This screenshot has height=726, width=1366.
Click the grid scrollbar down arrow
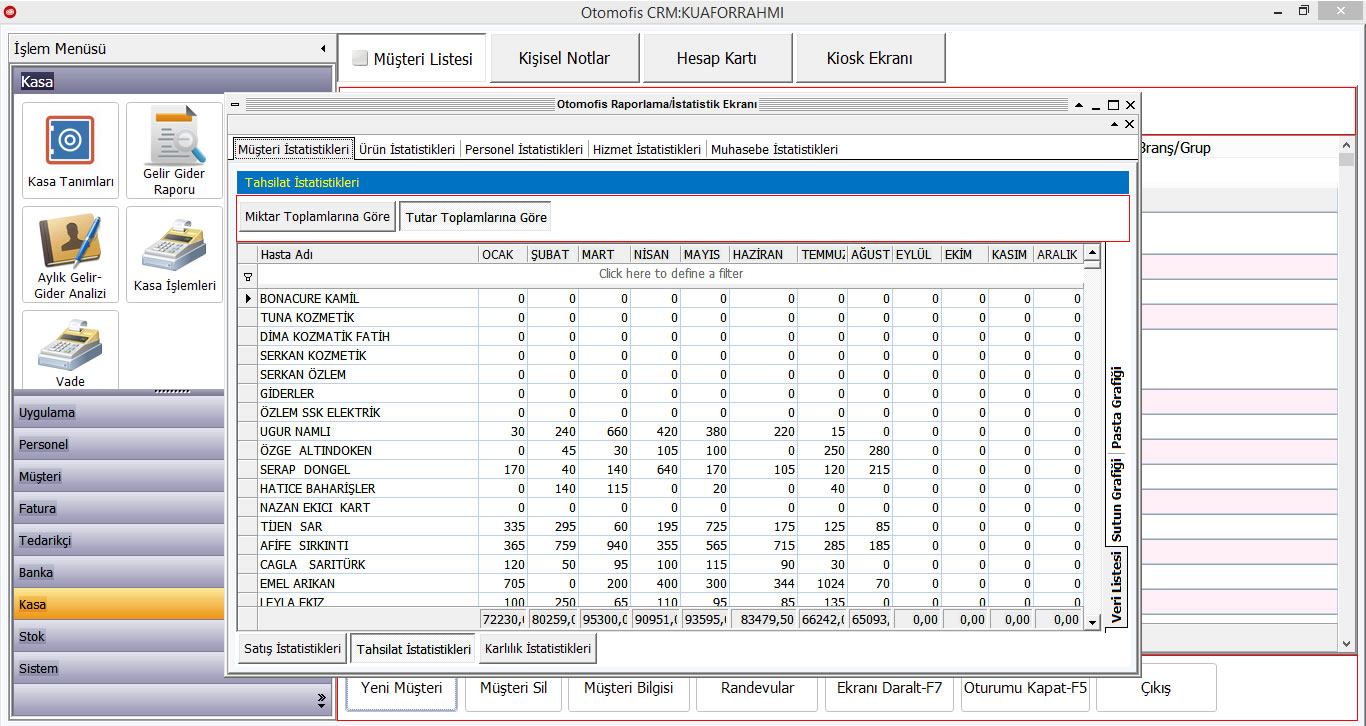(x=1092, y=621)
